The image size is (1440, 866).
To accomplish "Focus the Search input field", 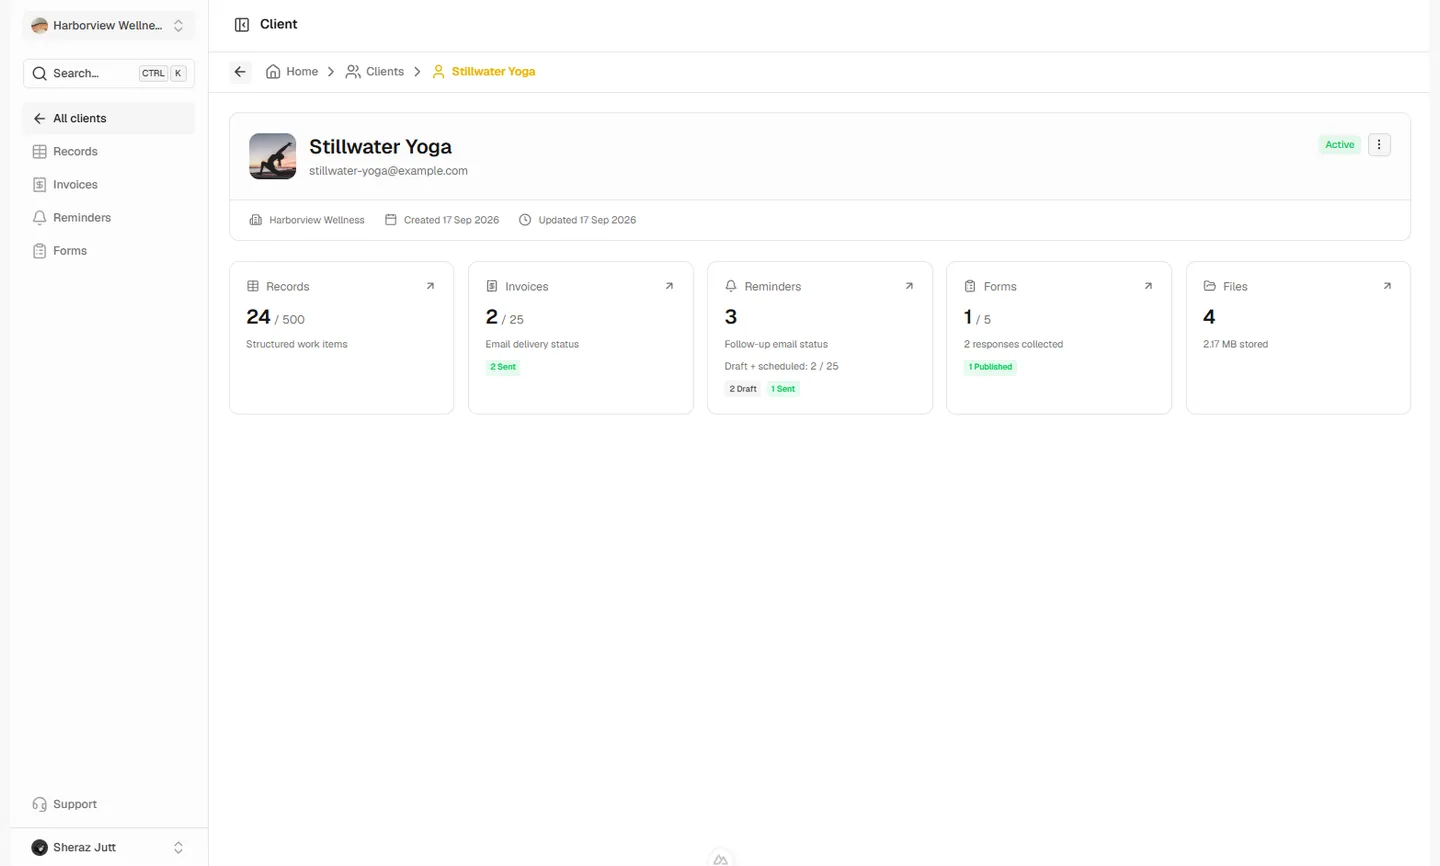I will pyautogui.click(x=109, y=73).
